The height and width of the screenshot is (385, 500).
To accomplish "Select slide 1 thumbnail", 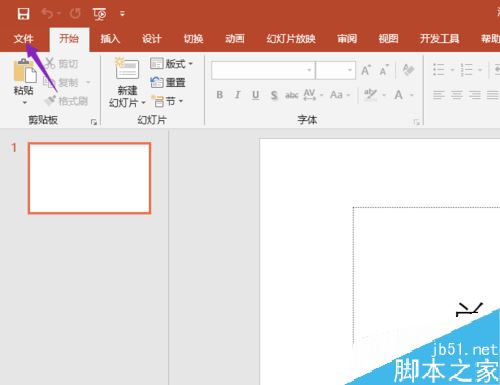I will (x=89, y=178).
